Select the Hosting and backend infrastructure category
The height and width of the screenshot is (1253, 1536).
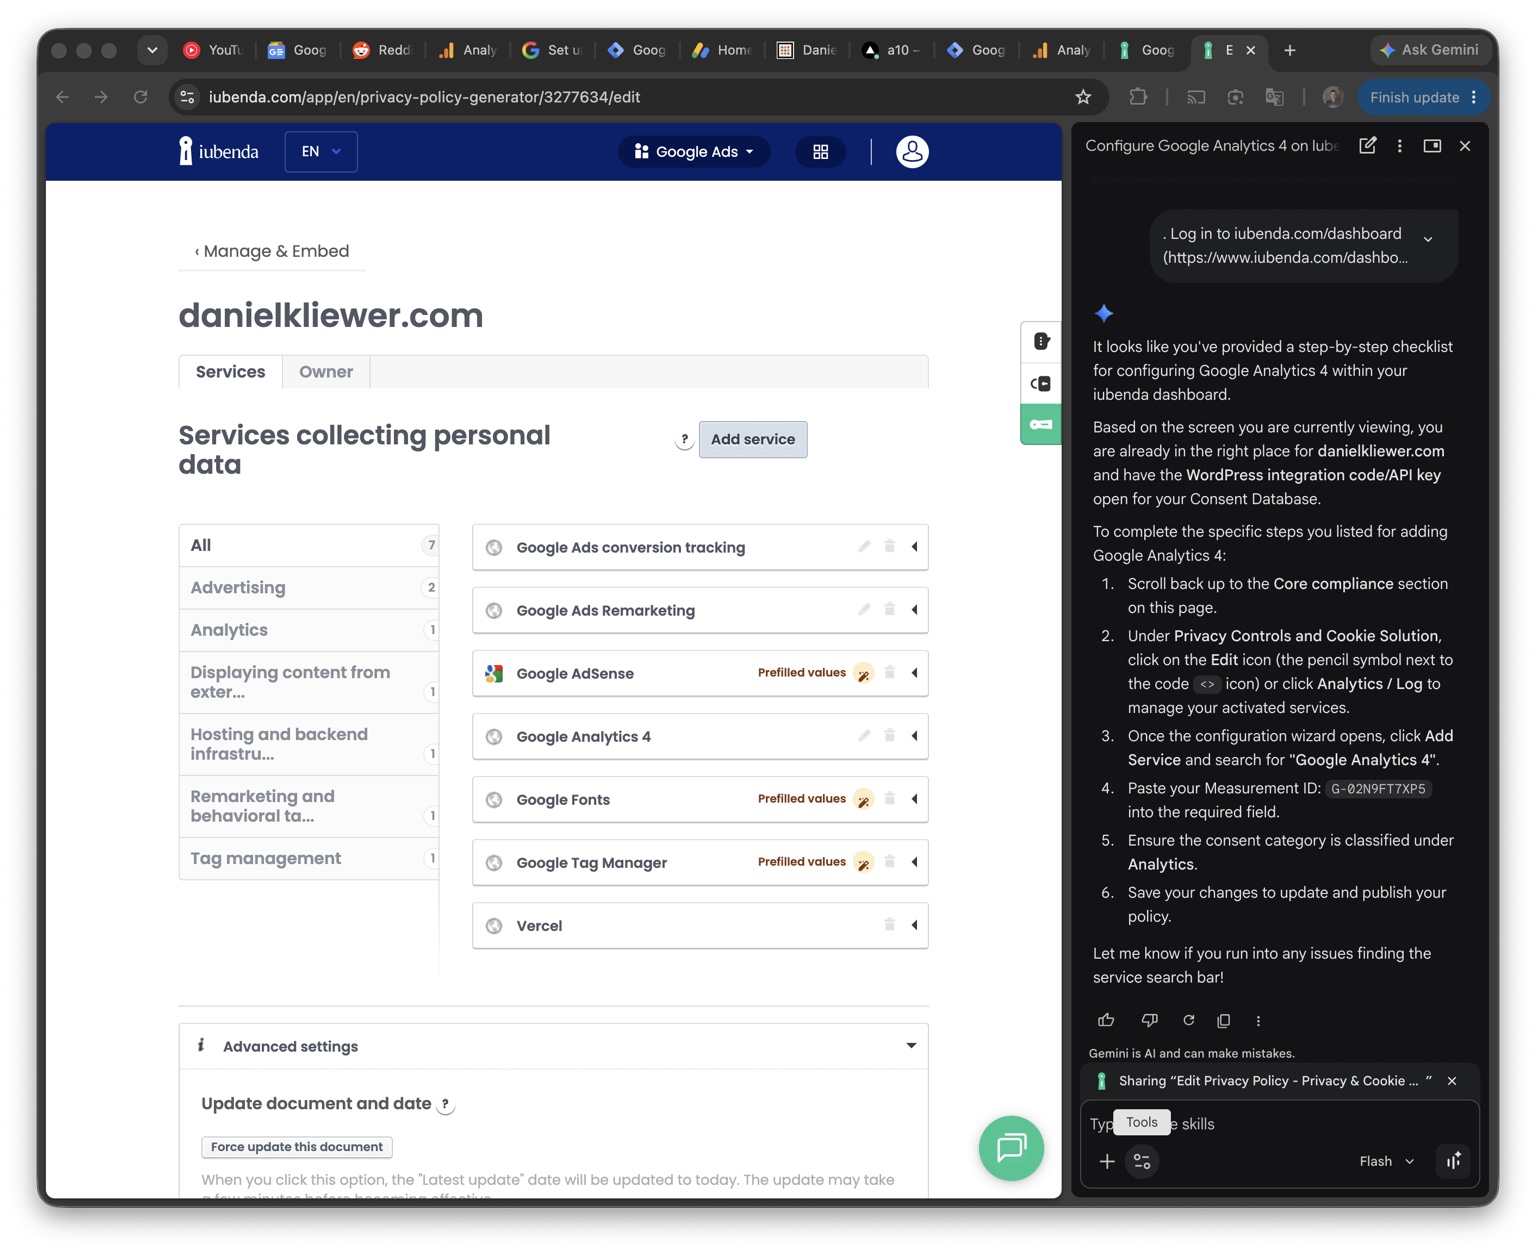(309, 744)
